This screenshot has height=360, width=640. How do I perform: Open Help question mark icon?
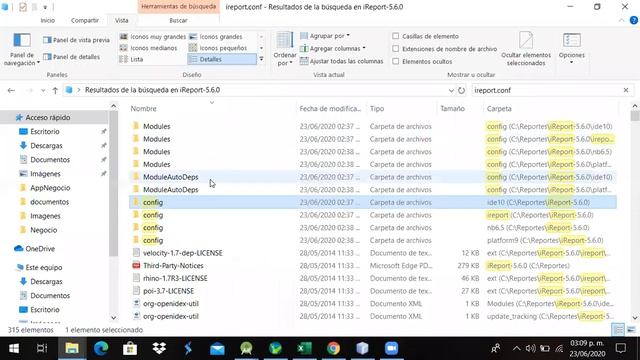pyautogui.click(x=633, y=20)
